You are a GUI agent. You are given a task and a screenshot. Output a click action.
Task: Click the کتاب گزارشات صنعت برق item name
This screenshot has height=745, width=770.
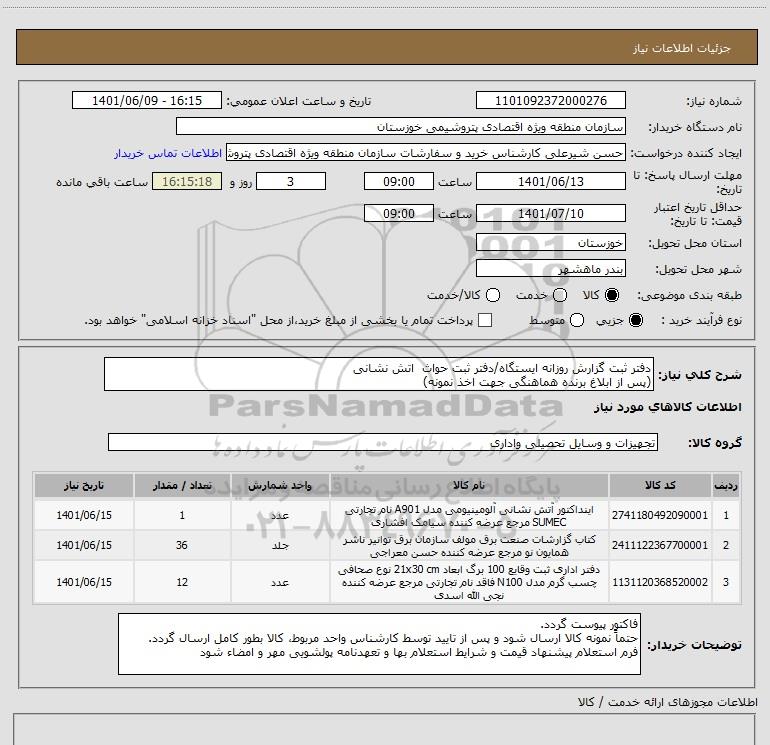pos(469,546)
